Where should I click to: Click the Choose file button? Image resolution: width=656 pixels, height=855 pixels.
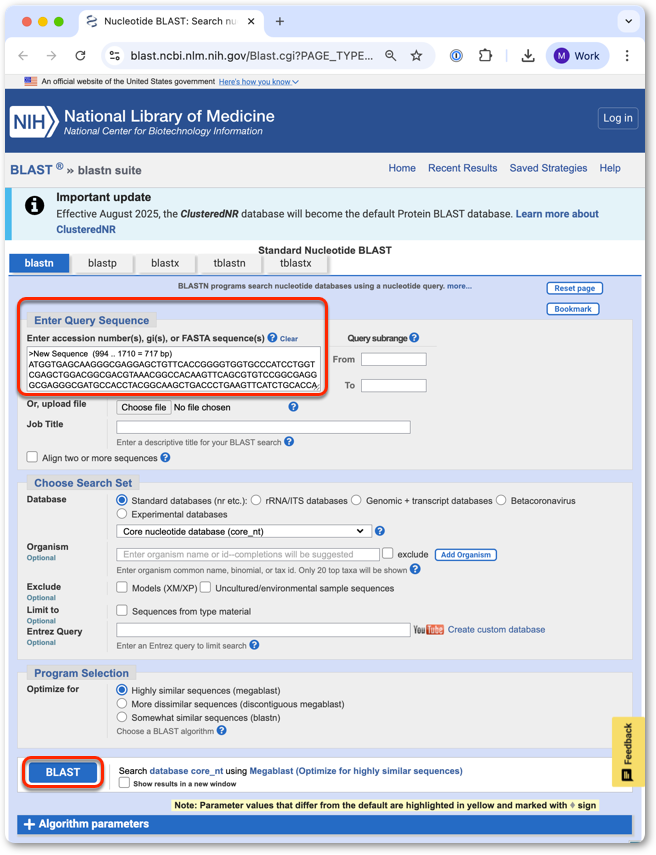pyautogui.click(x=144, y=407)
